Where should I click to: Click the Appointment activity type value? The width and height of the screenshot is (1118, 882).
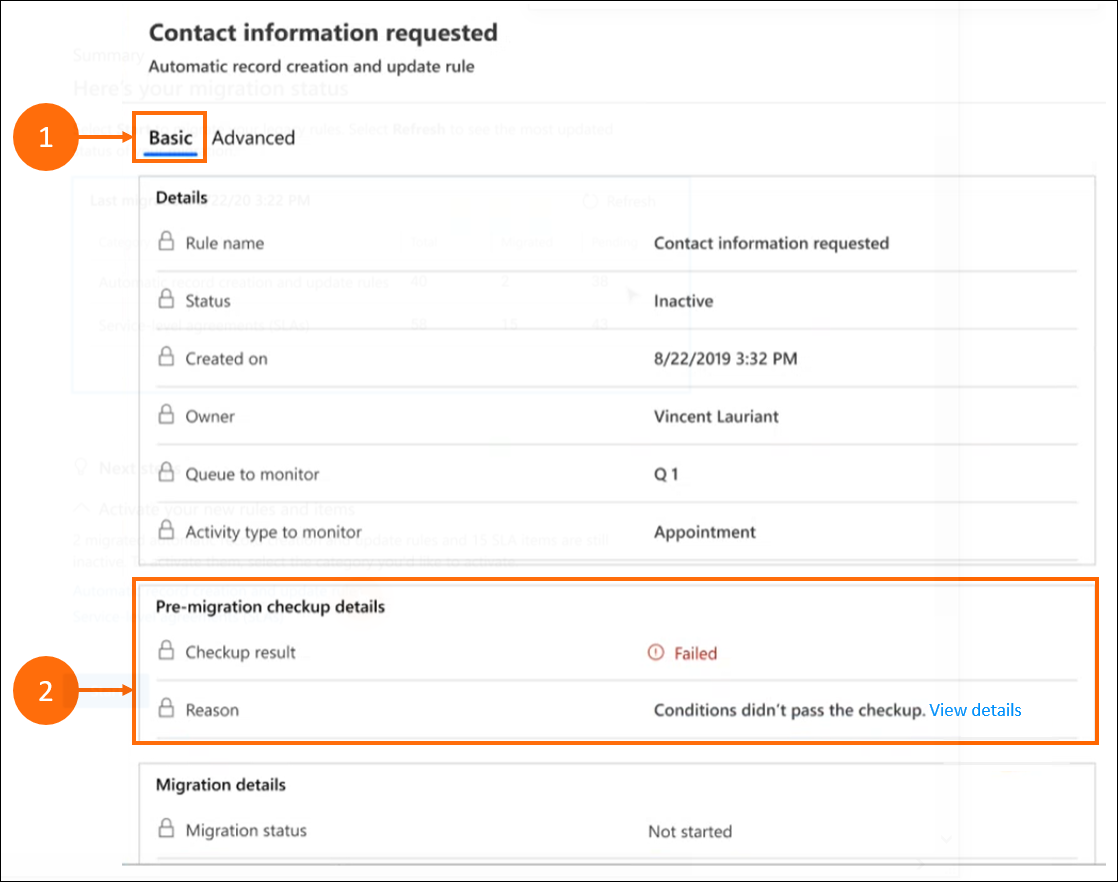pos(705,533)
